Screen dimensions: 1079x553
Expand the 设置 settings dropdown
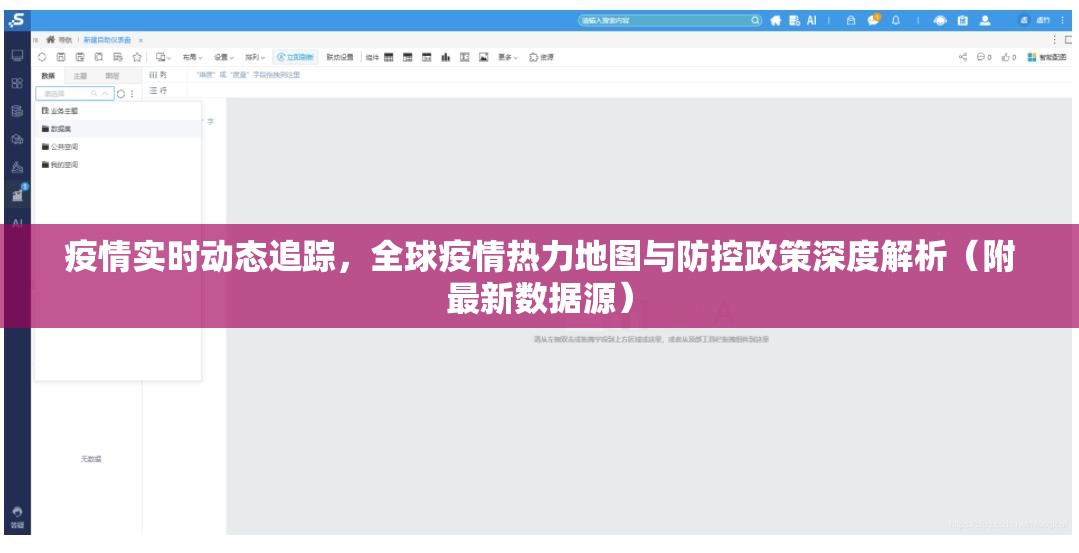pos(223,57)
